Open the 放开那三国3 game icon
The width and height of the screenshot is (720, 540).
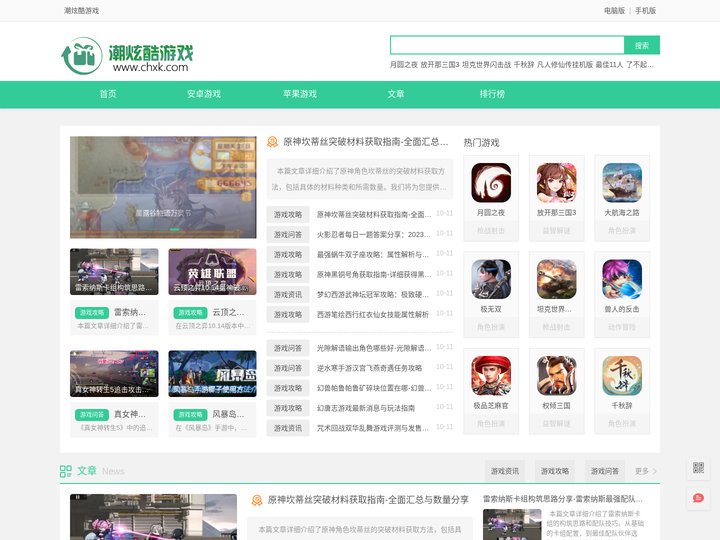point(557,182)
